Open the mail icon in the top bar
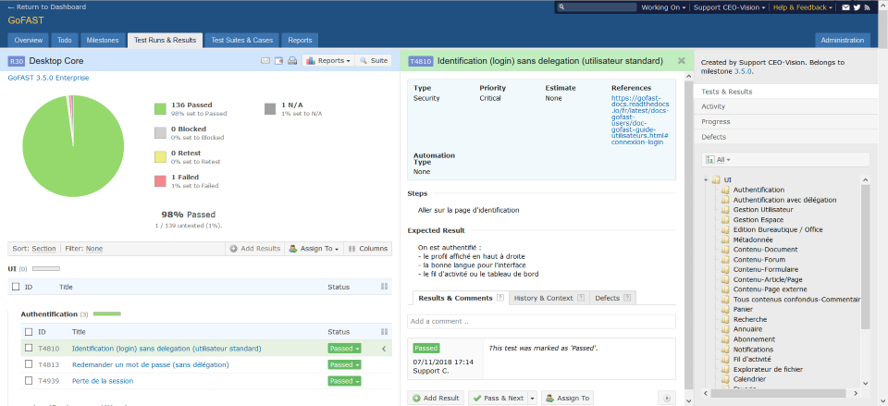 846,7
